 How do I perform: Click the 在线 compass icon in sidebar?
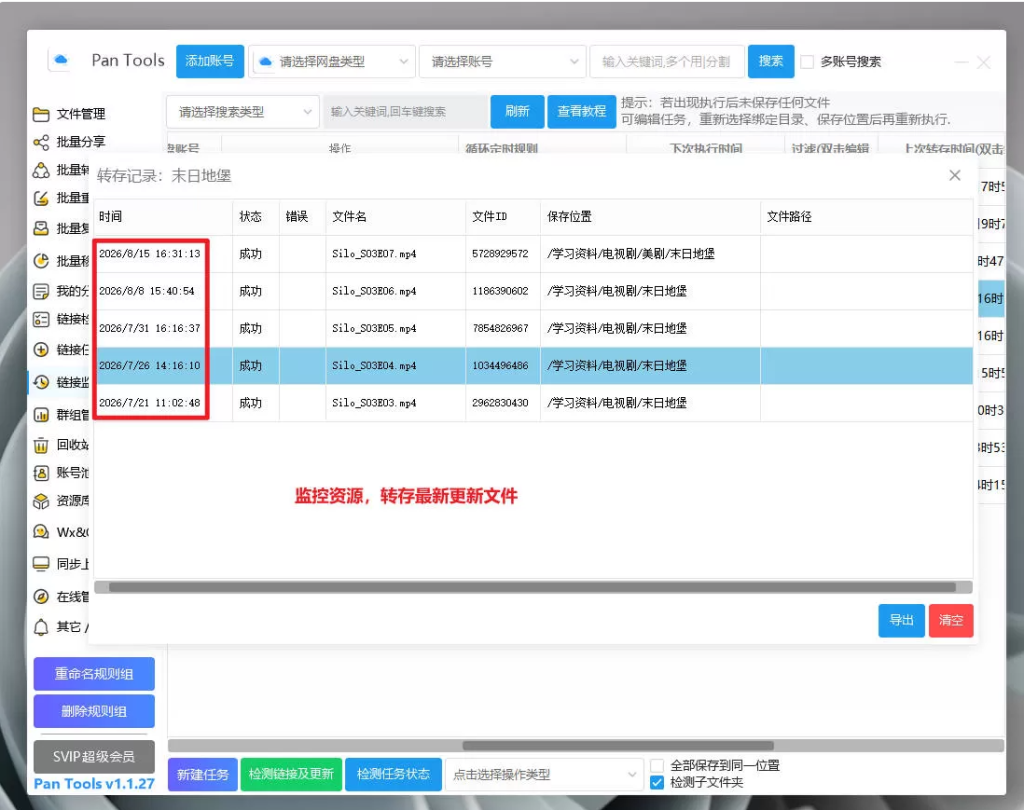(41, 596)
